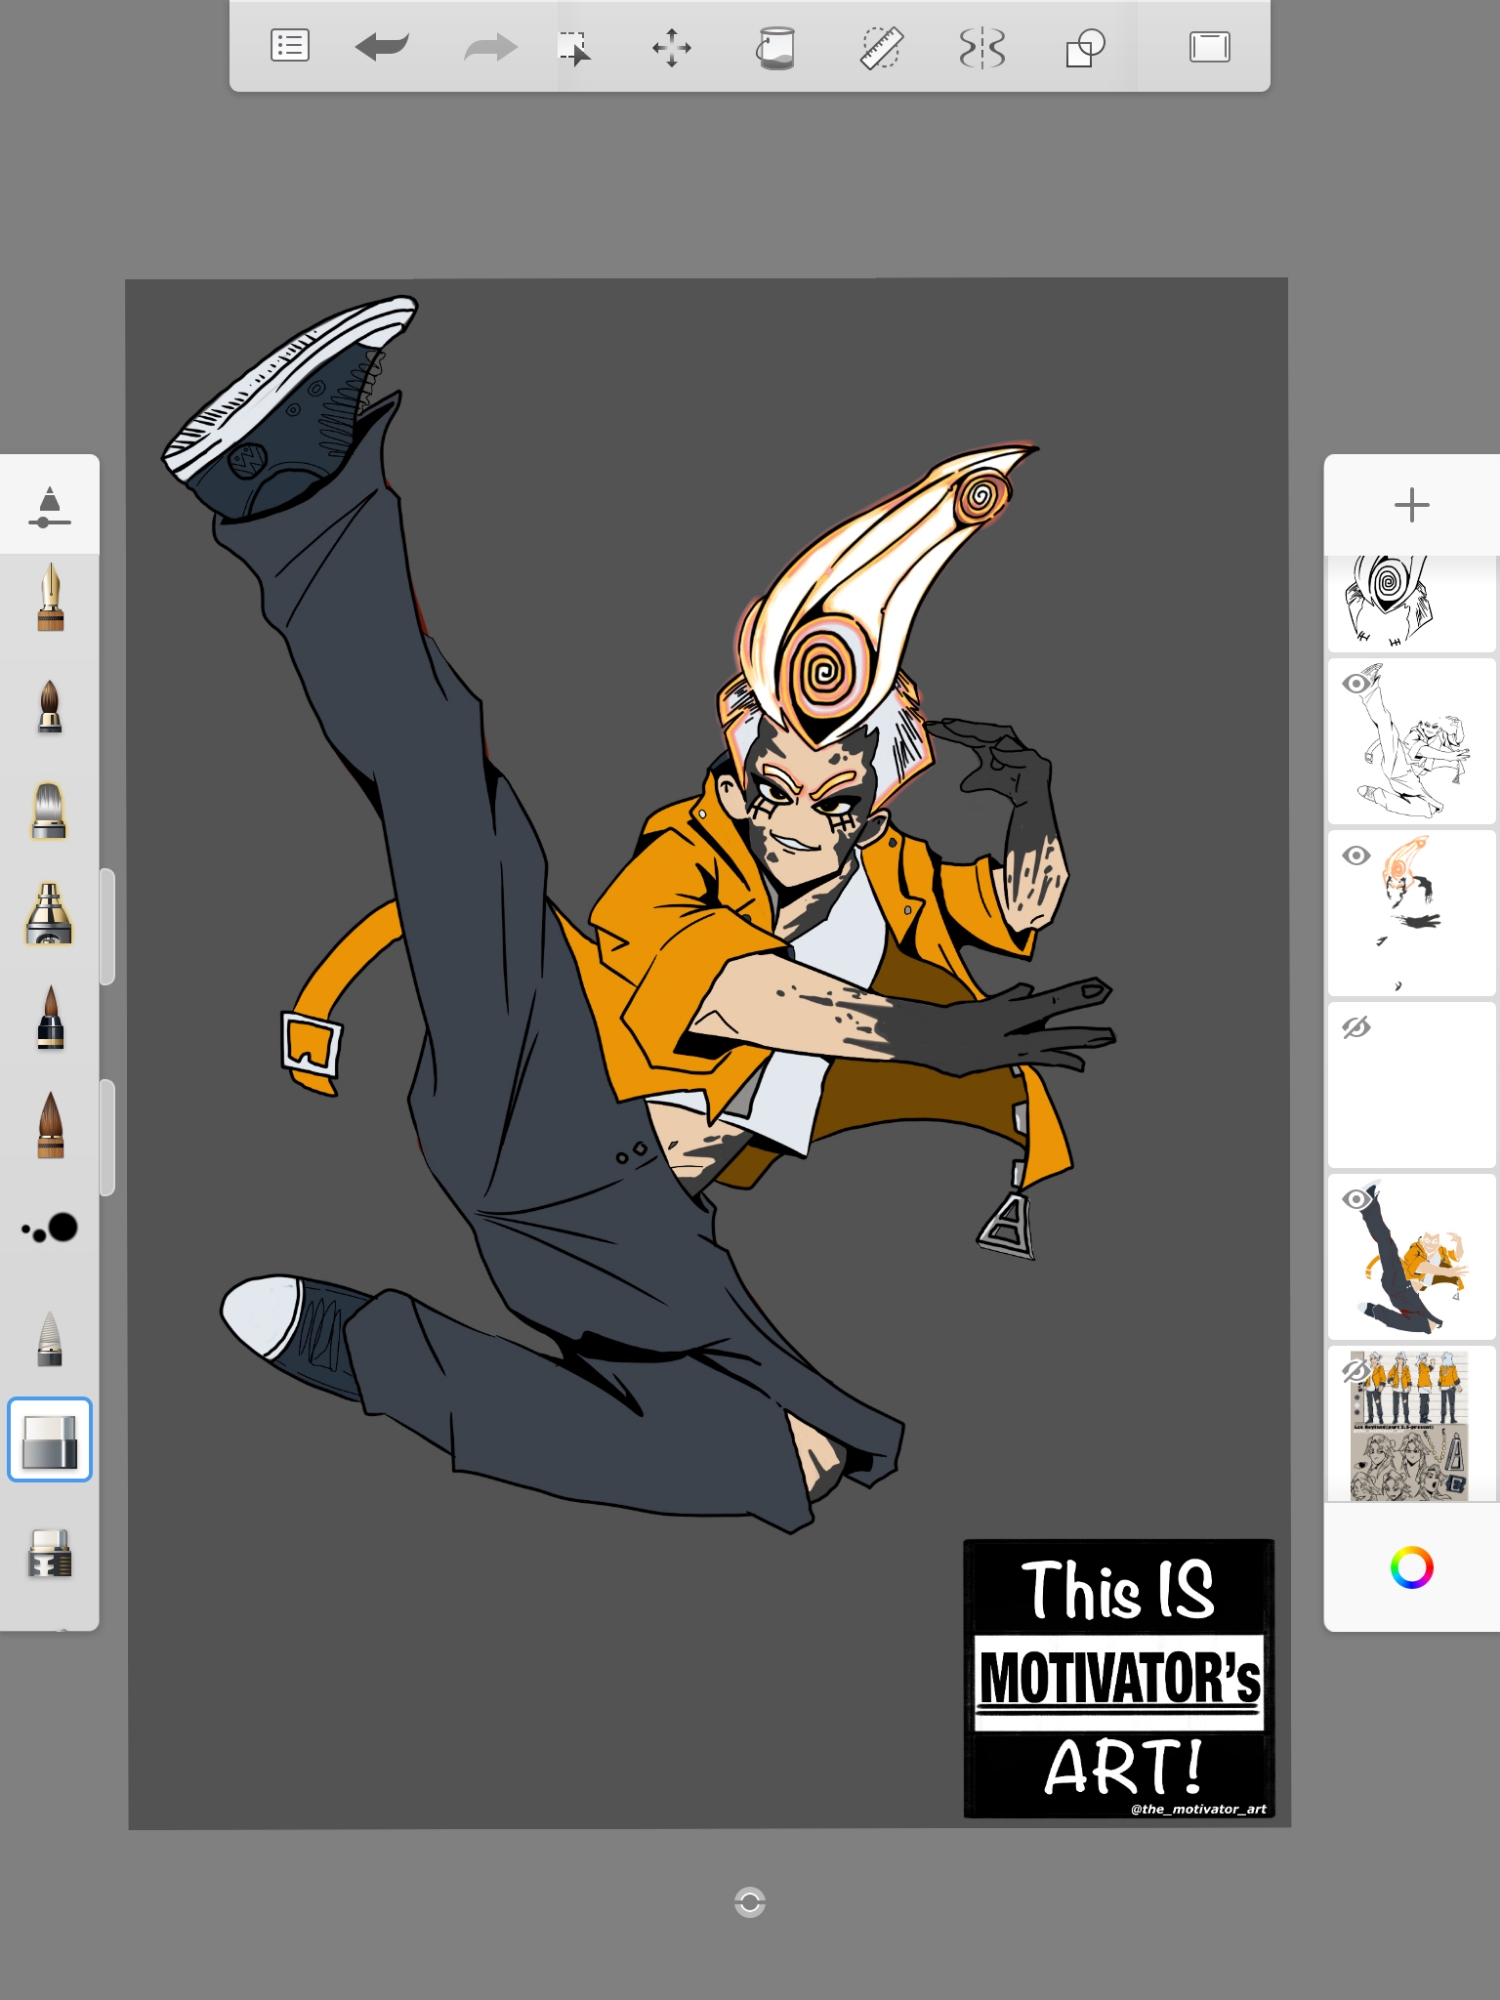Hide the colored character layer
Screen dimensions: 1500x2000
click(1356, 1199)
